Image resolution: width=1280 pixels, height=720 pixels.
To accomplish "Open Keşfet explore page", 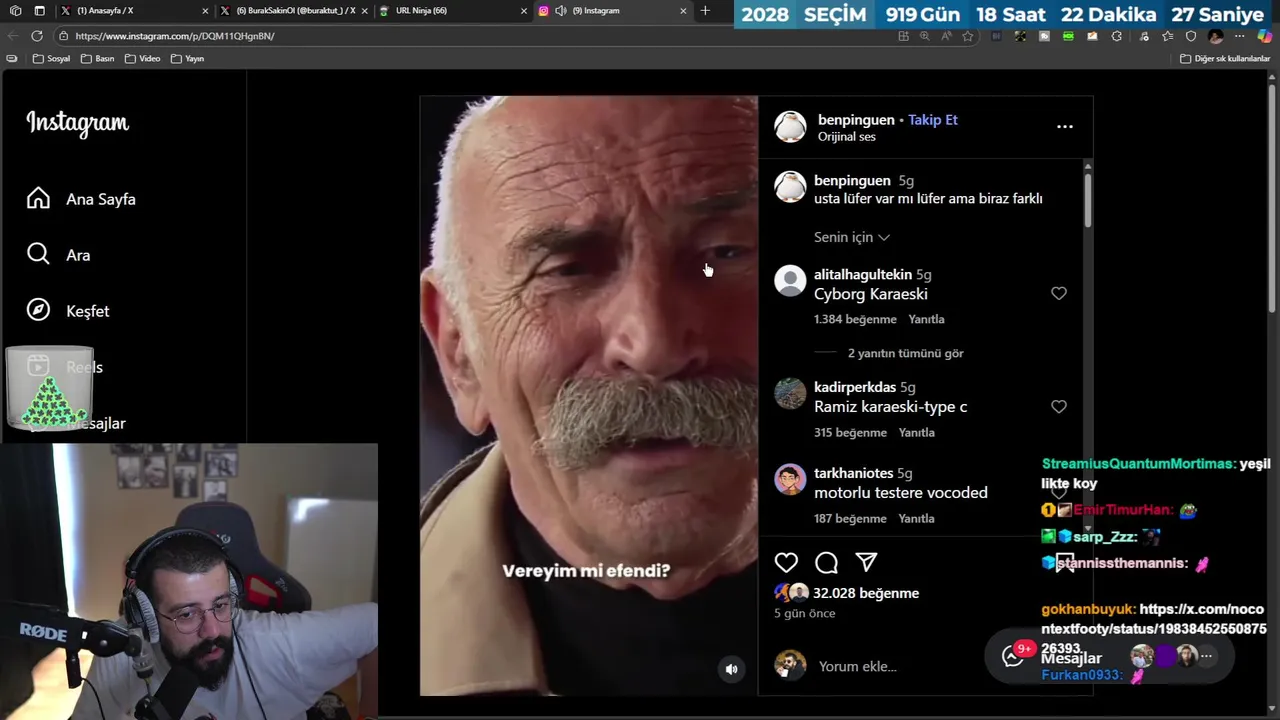I will (x=68, y=311).
